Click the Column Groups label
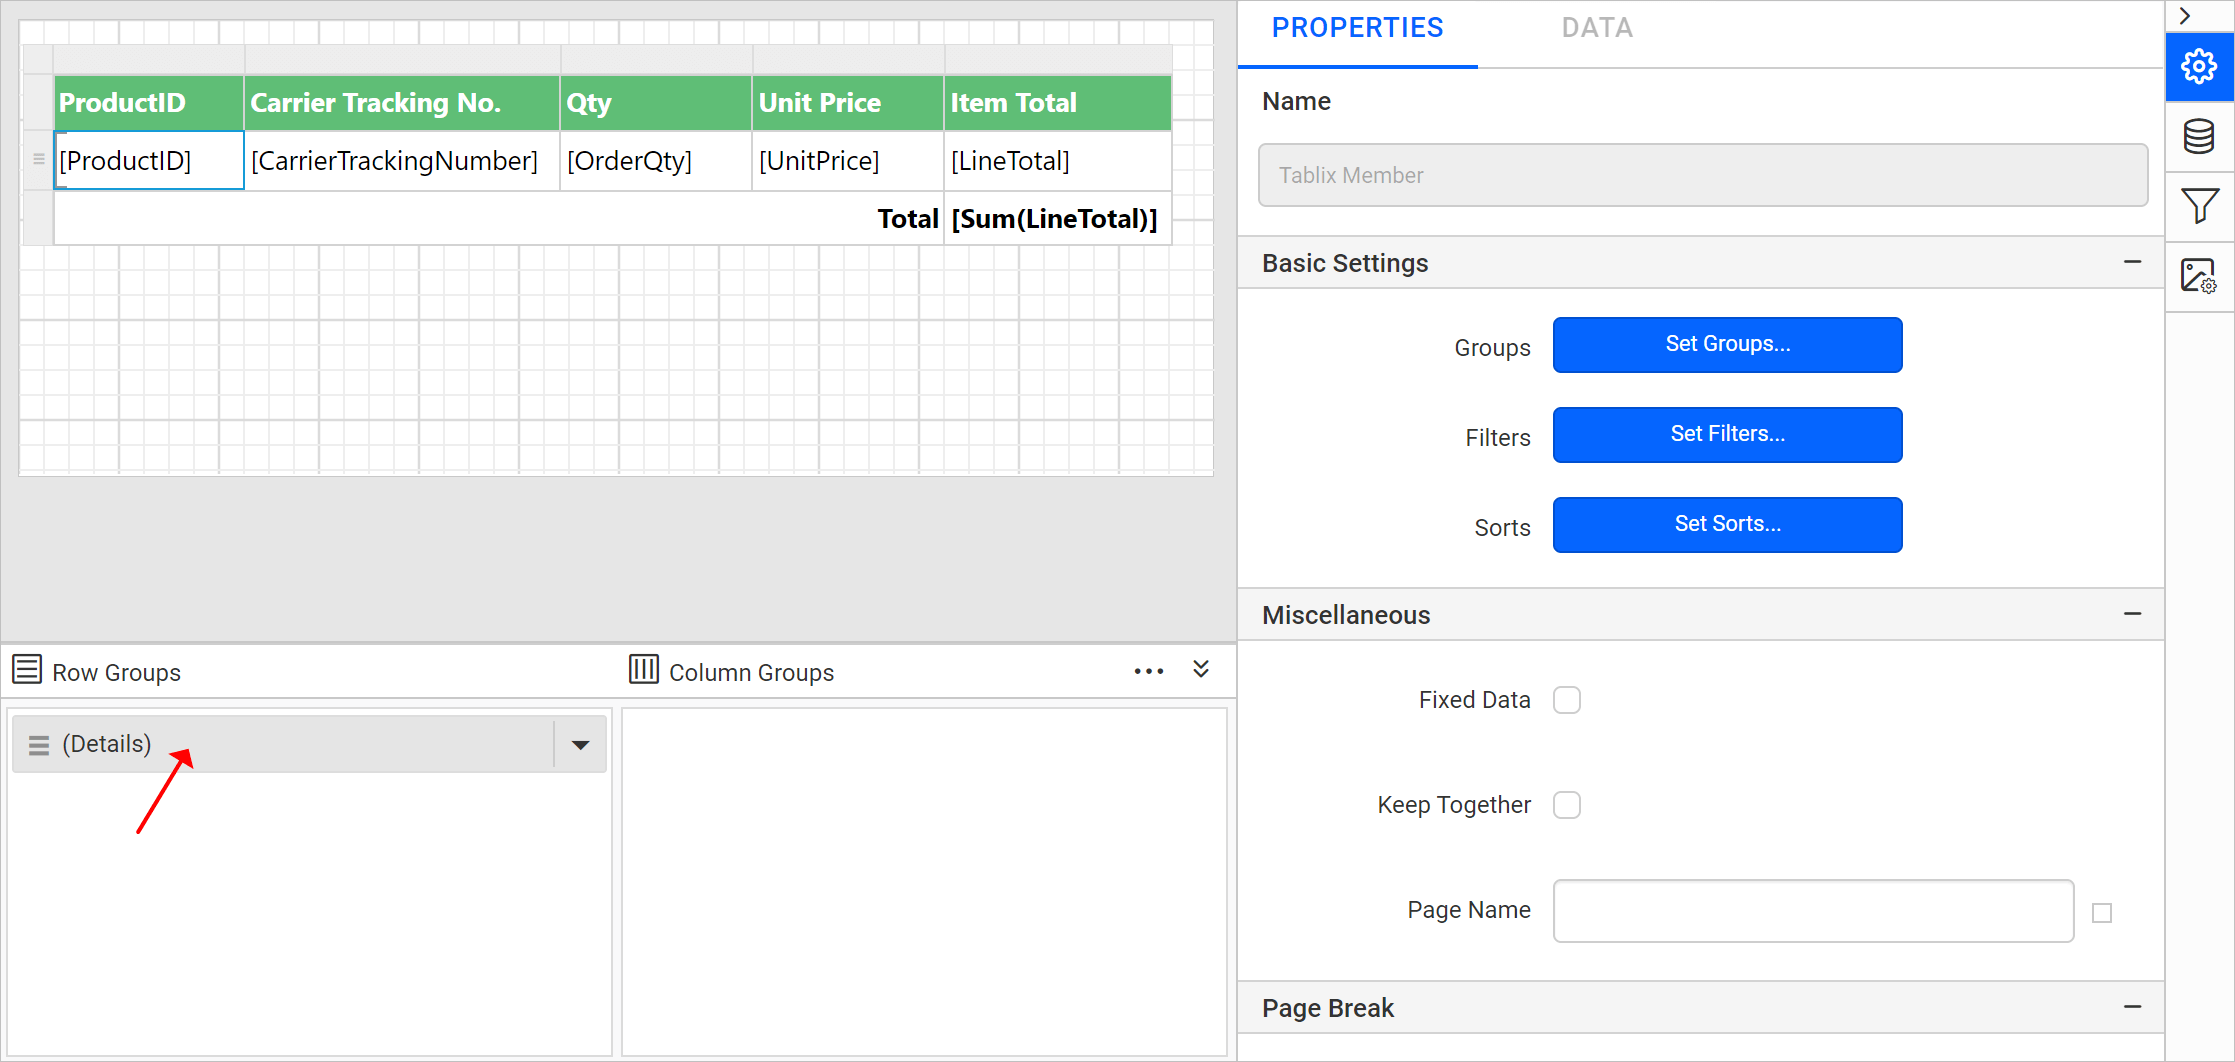2235x1062 pixels. coord(751,673)
